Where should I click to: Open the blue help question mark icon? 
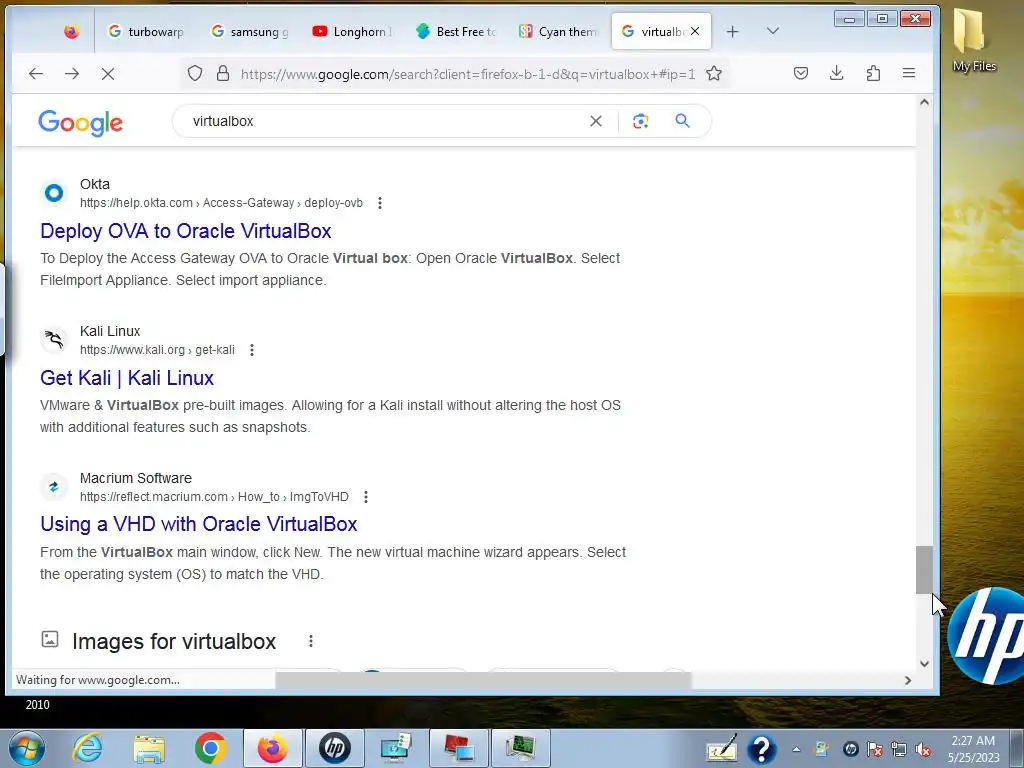(x=761, y=749)
